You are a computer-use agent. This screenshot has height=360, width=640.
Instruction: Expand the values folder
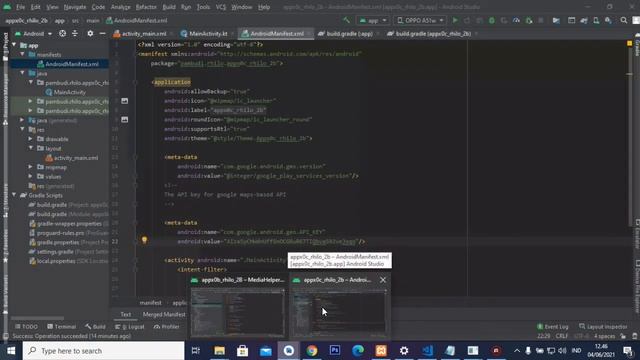(31, 177)
